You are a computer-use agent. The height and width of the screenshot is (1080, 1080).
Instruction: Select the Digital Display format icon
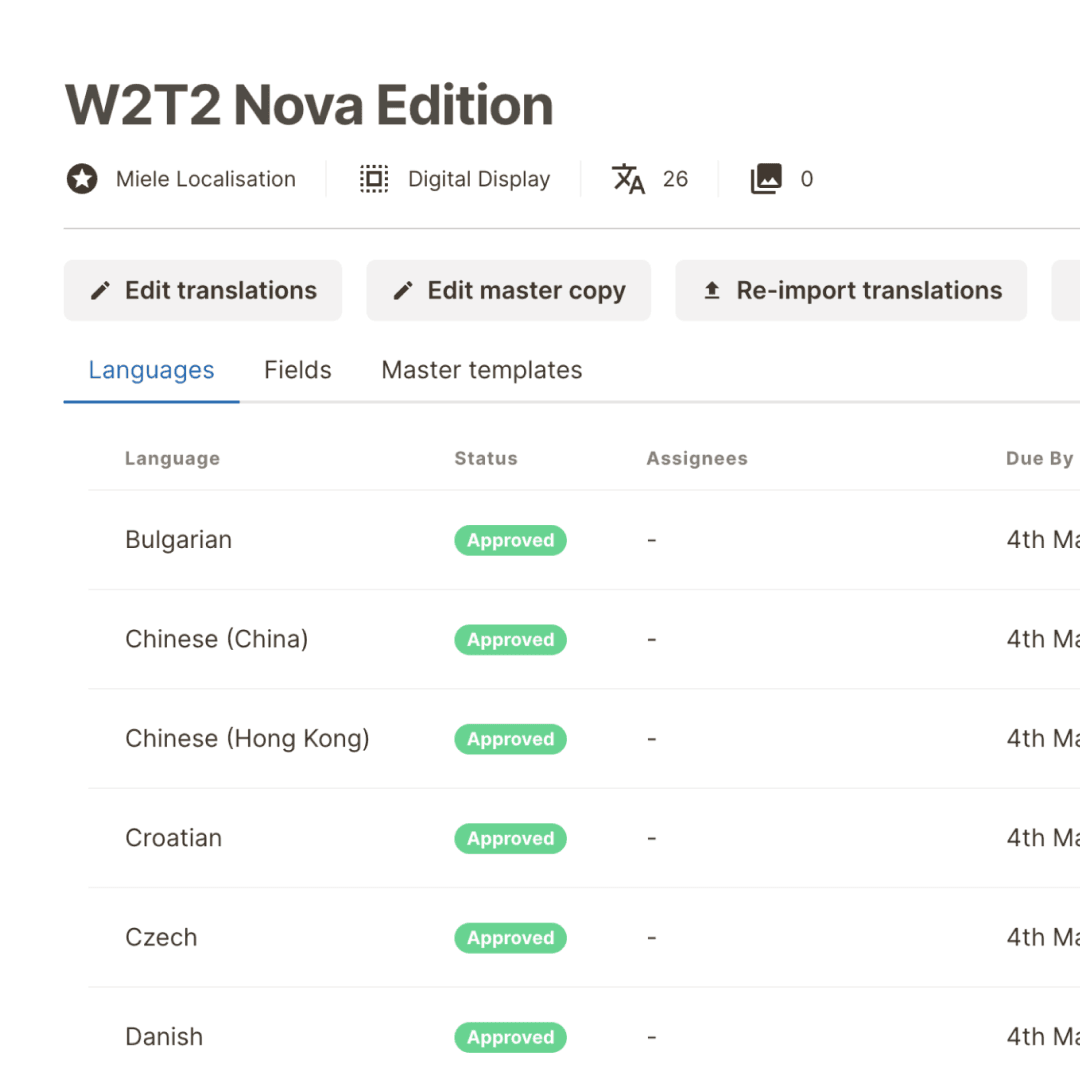pyautogui.click(x=374, y=178)
